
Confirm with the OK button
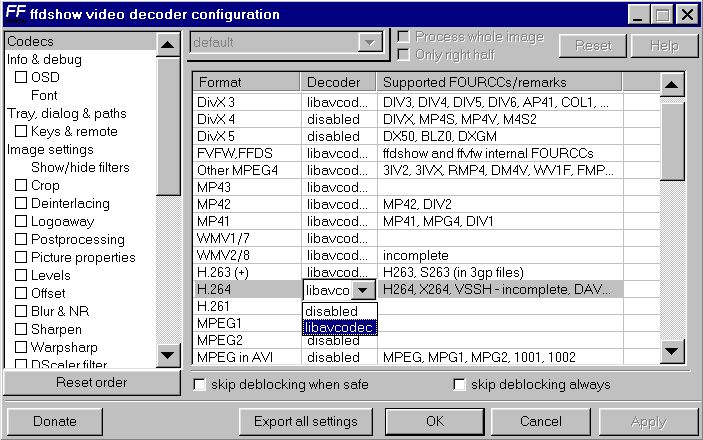tap(435, 421)
